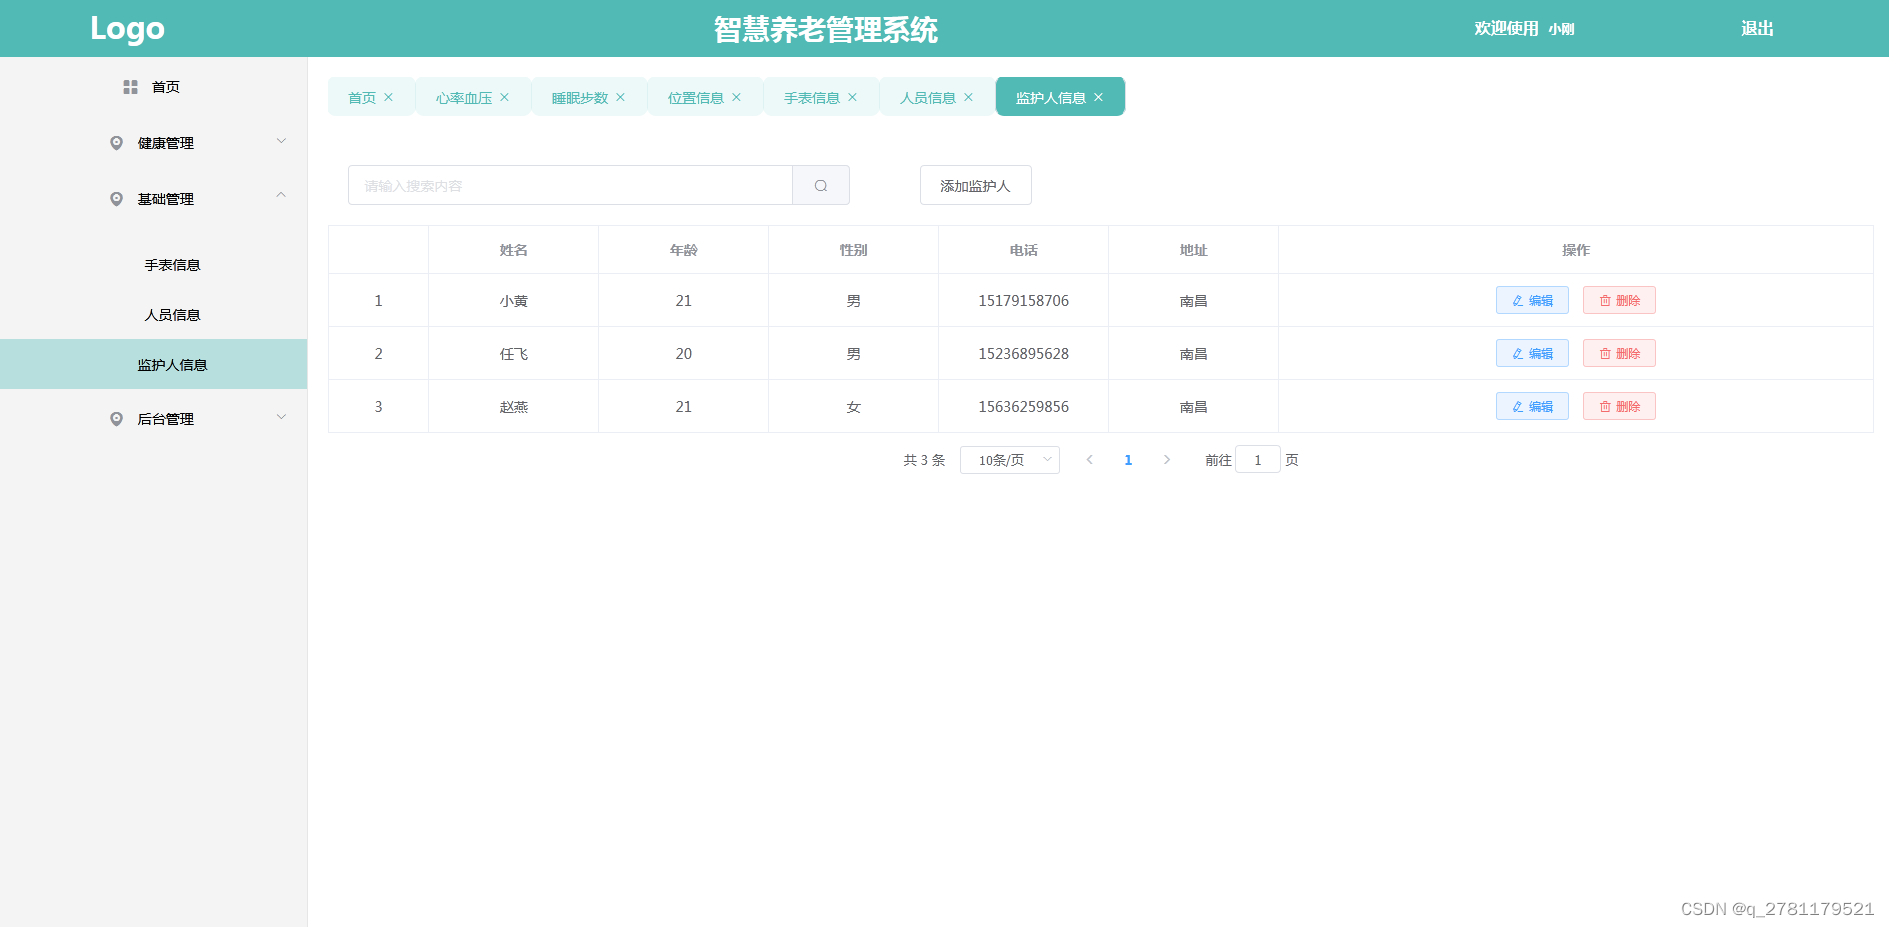This screenshot has width=1889, height=927.
Task: Click the 电话 column header
Action: click(x=1023, y=250)
